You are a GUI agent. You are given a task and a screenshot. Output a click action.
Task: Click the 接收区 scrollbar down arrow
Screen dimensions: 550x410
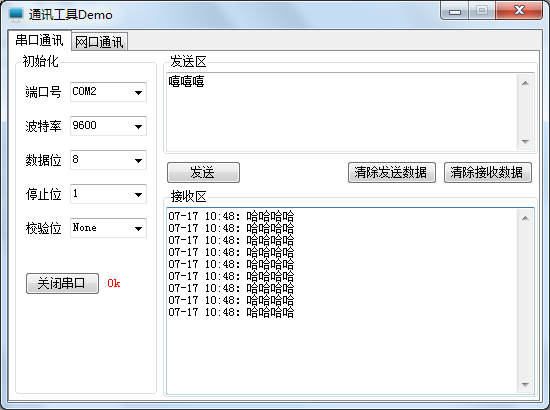click(525, 384)
